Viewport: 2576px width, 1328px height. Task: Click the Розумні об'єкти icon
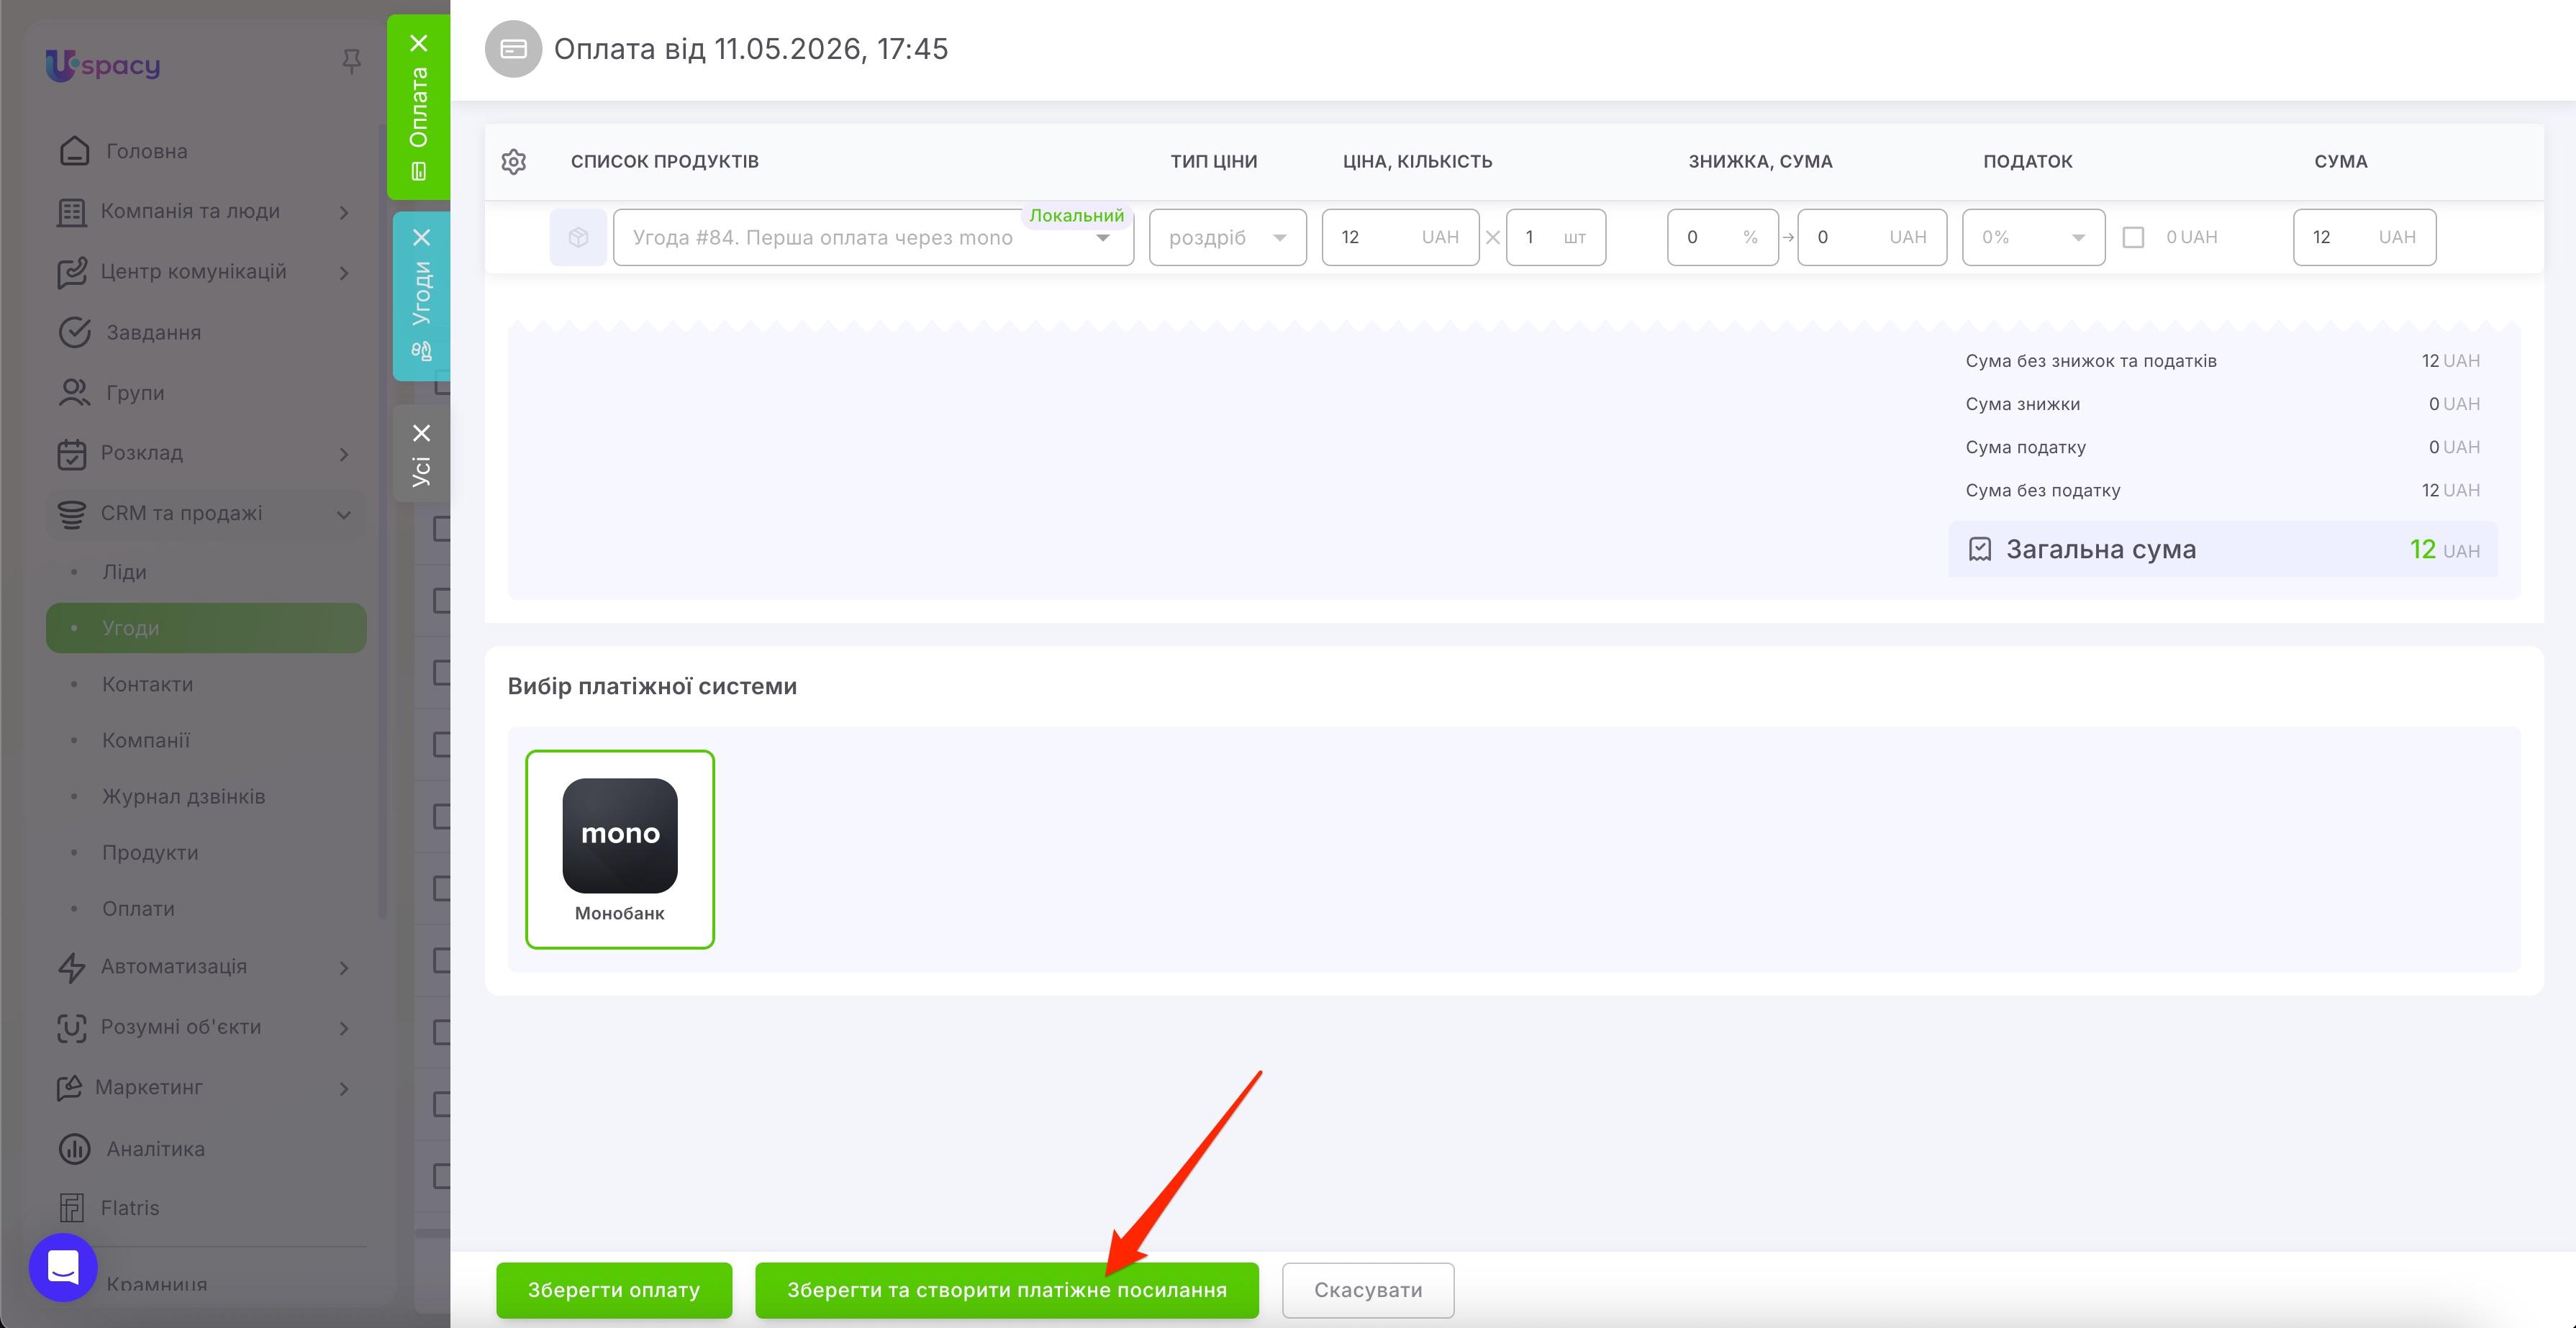(72, 1028)
